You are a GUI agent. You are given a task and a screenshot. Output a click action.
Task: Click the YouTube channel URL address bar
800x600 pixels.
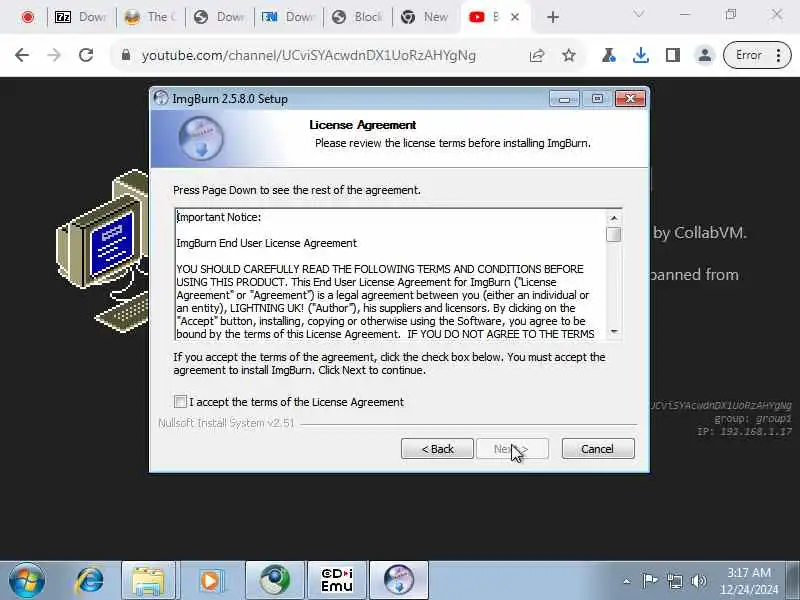(309, 55)
